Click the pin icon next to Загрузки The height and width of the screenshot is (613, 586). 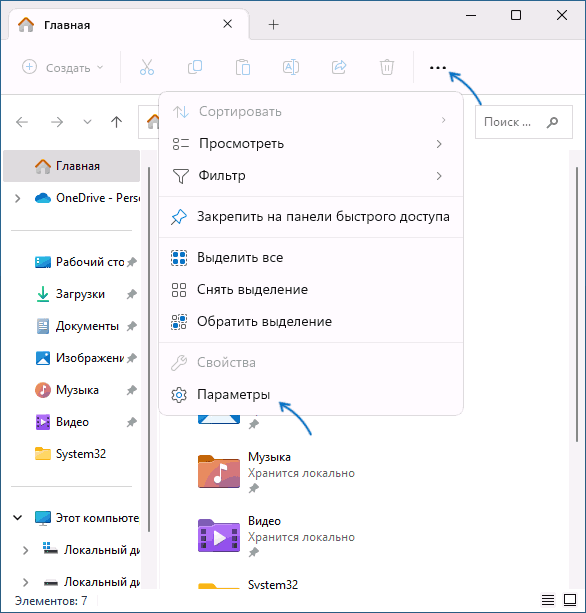pos(132,294)
